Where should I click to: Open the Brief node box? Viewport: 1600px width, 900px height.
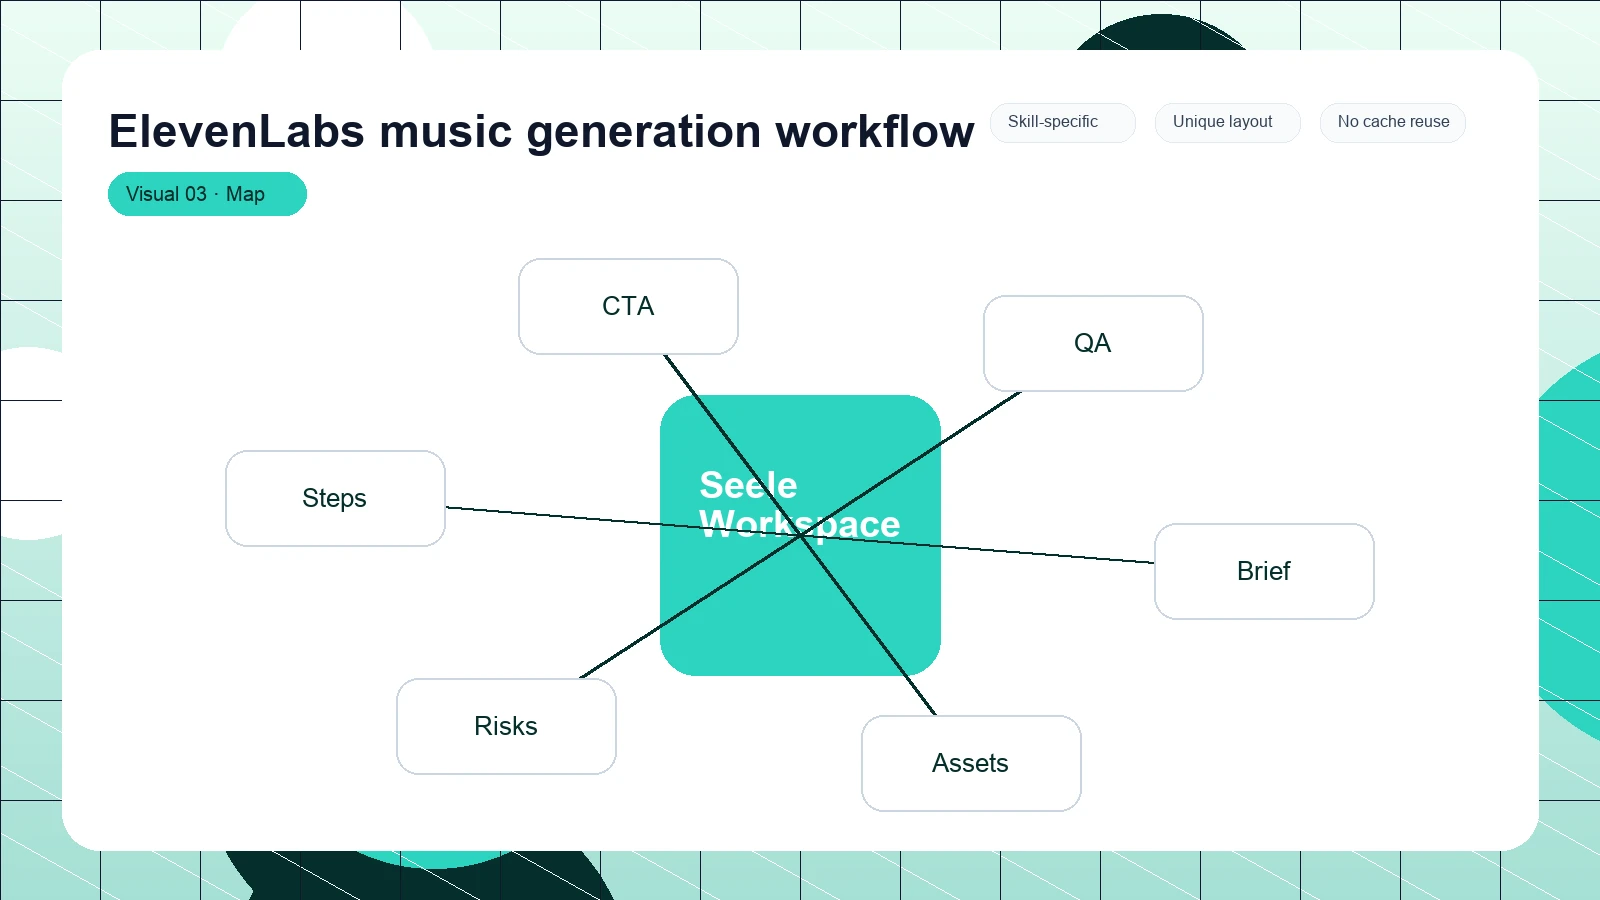[x=1264, y=571]
